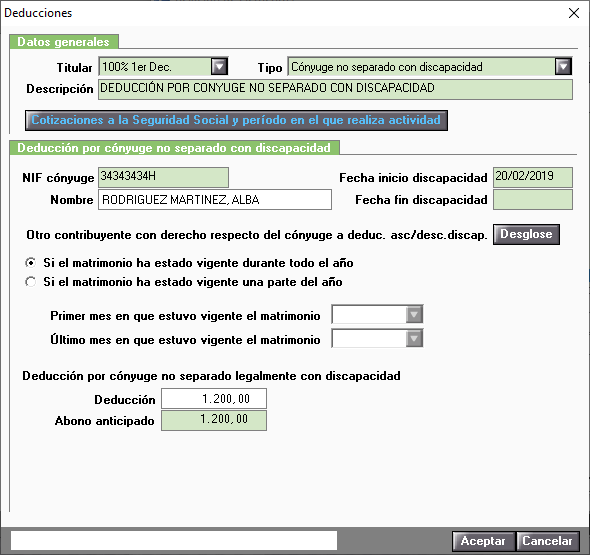This screenshot has width=590, height=555.
Task: Click 'Otro contribuyente con derecho' label text
Action: tap(257, 235)
